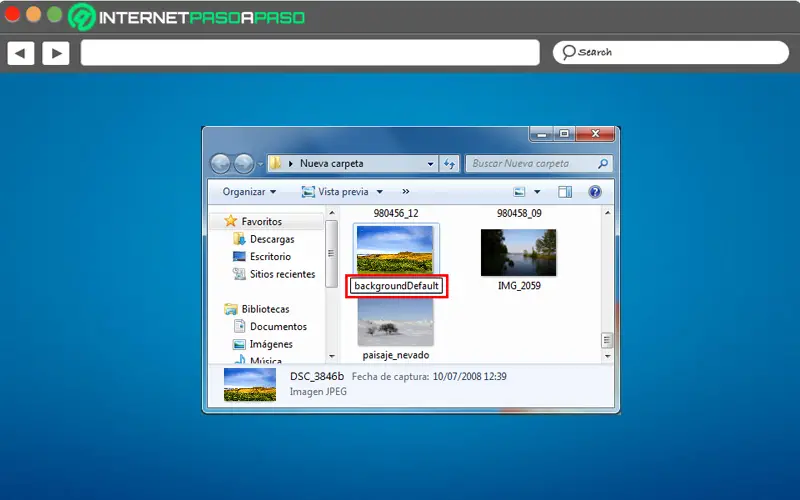Image resolution: width=800 pixels, height=500 pixels.
Task: Click the Vista previa button
Action: click(335, 192)
